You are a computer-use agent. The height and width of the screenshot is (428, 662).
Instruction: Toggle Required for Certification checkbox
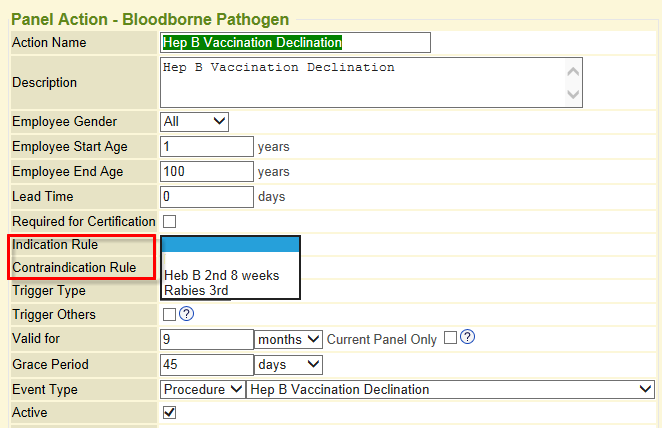(x=169, y=221)
